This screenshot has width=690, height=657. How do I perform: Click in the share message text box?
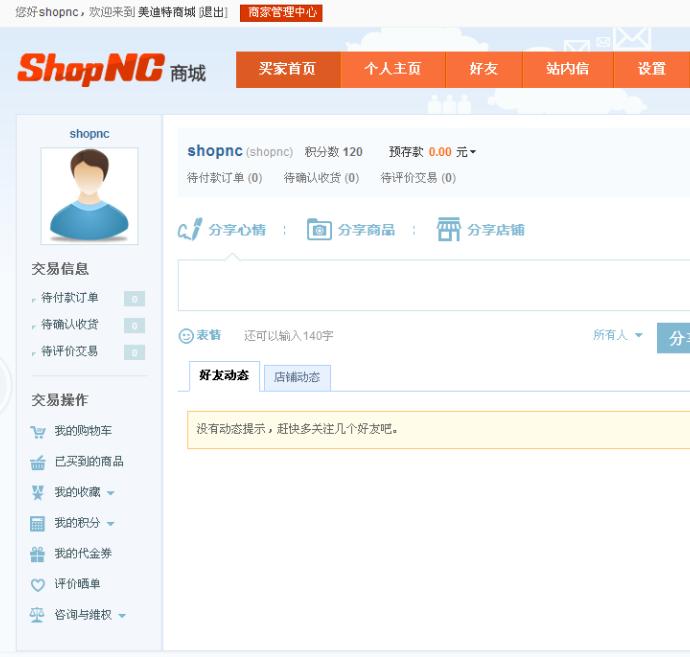tap(434, 285)
